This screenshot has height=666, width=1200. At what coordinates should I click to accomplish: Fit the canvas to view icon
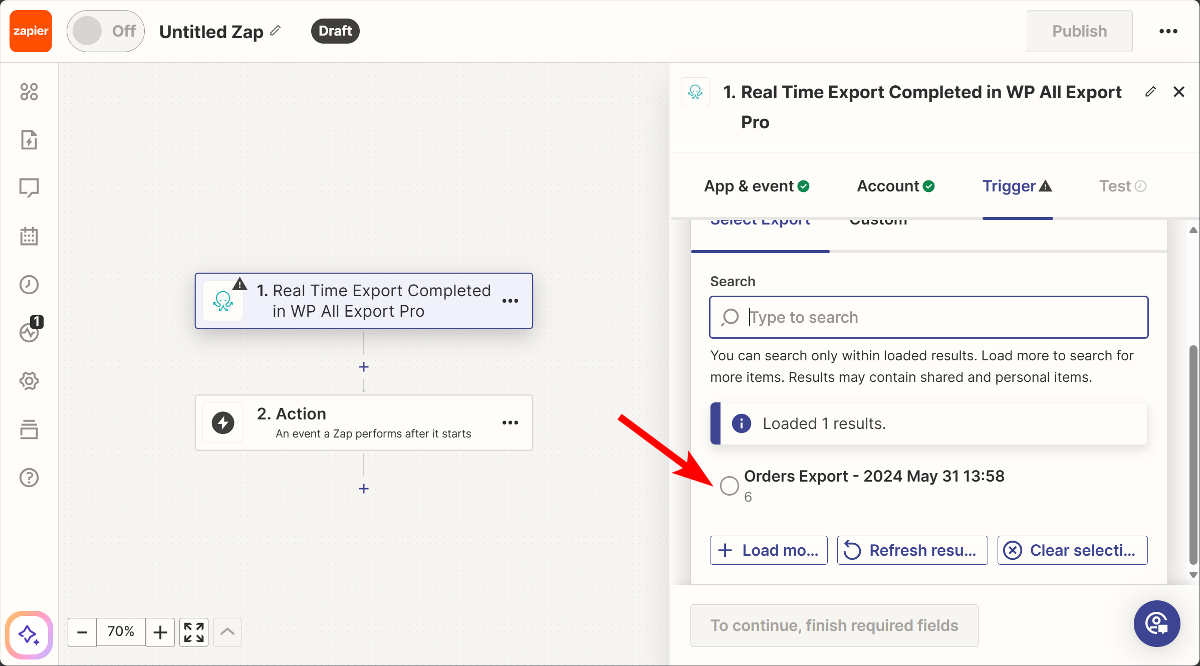click(x=194, y=632)
